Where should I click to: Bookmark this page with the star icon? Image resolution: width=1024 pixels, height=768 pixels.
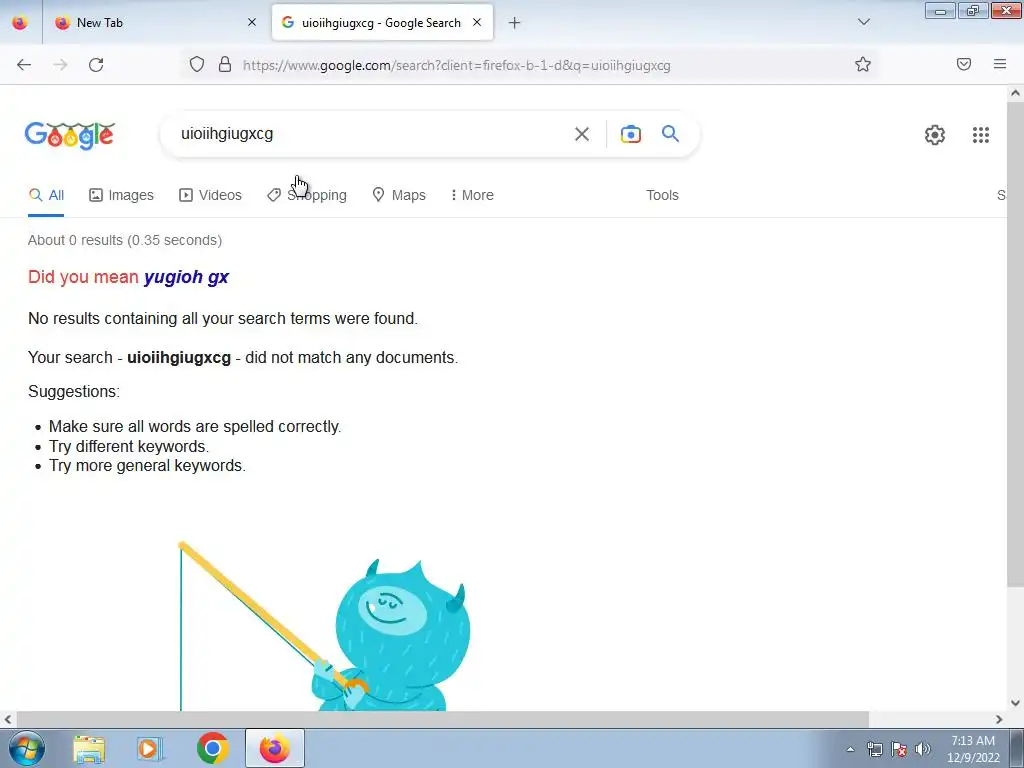[x=863, y=64]
